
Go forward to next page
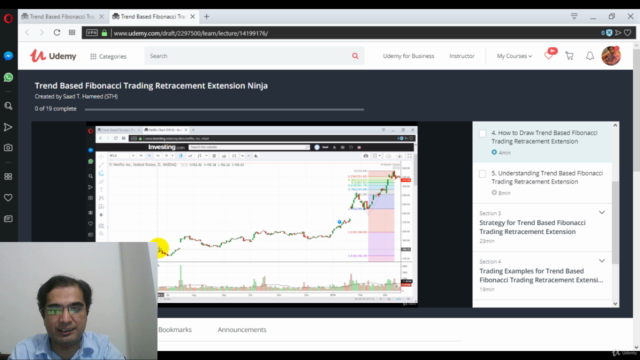click(42, 33)
